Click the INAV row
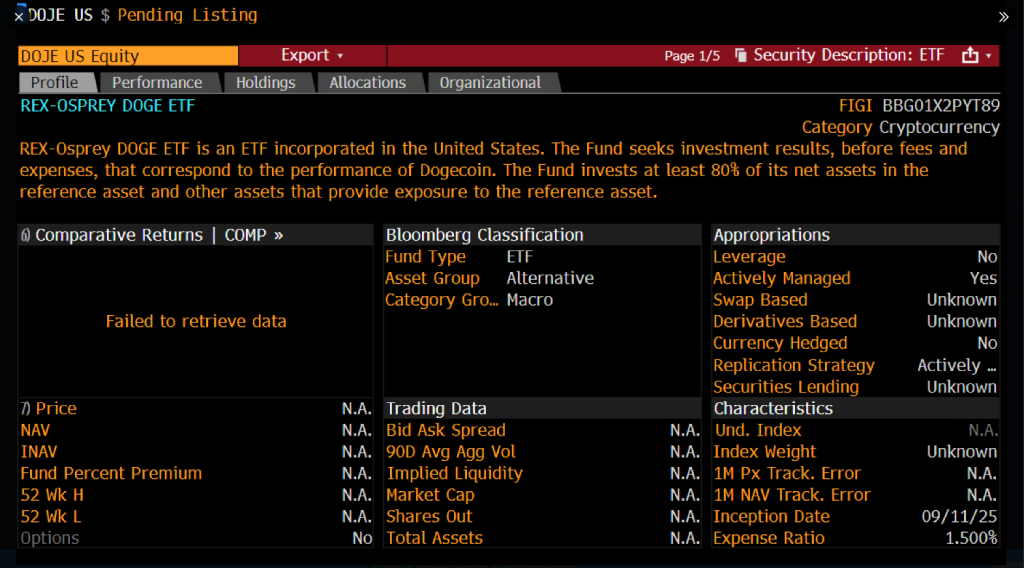The image size is (1024, 568). coord(196,452)
